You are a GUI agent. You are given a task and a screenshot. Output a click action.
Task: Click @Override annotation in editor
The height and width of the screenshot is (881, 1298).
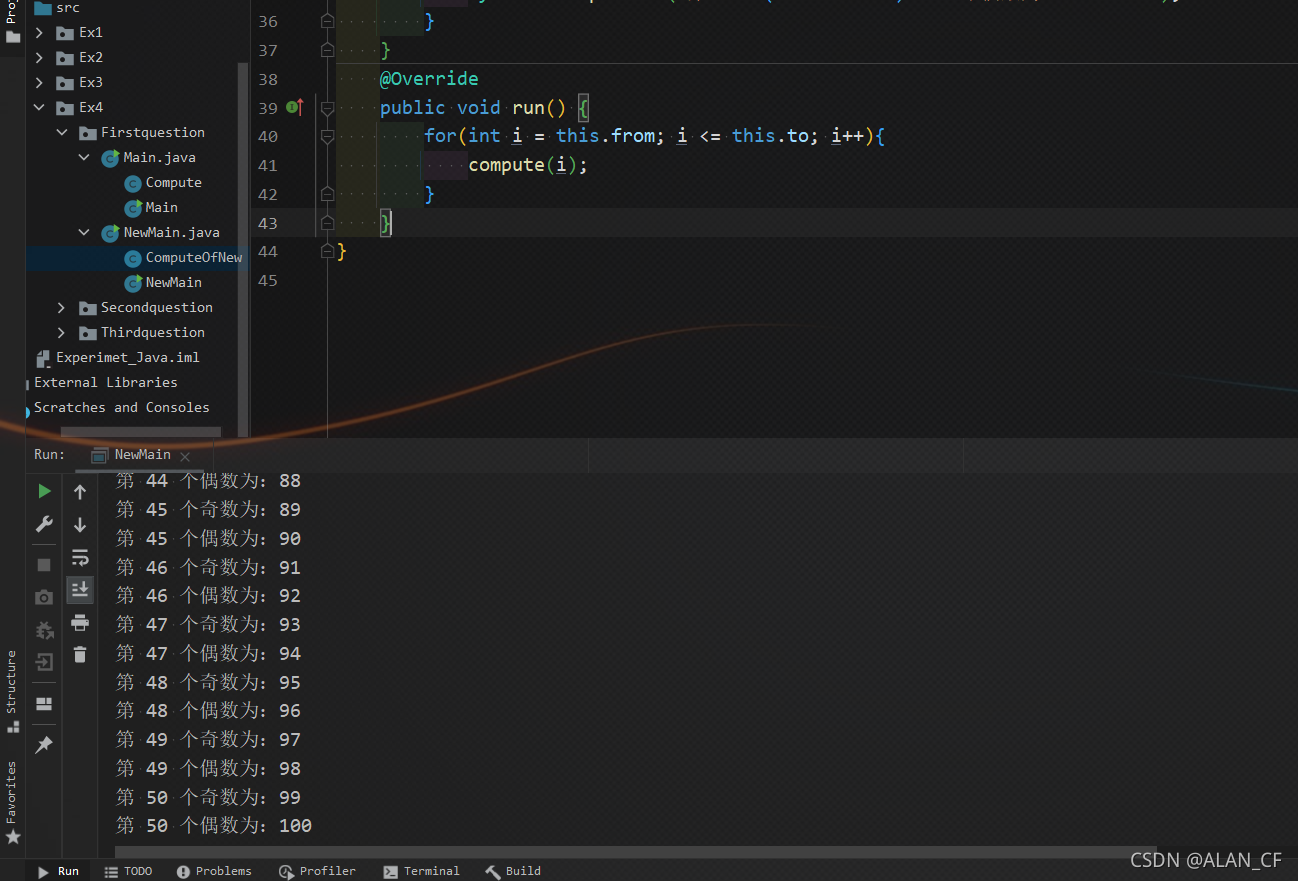click(429, 78)
